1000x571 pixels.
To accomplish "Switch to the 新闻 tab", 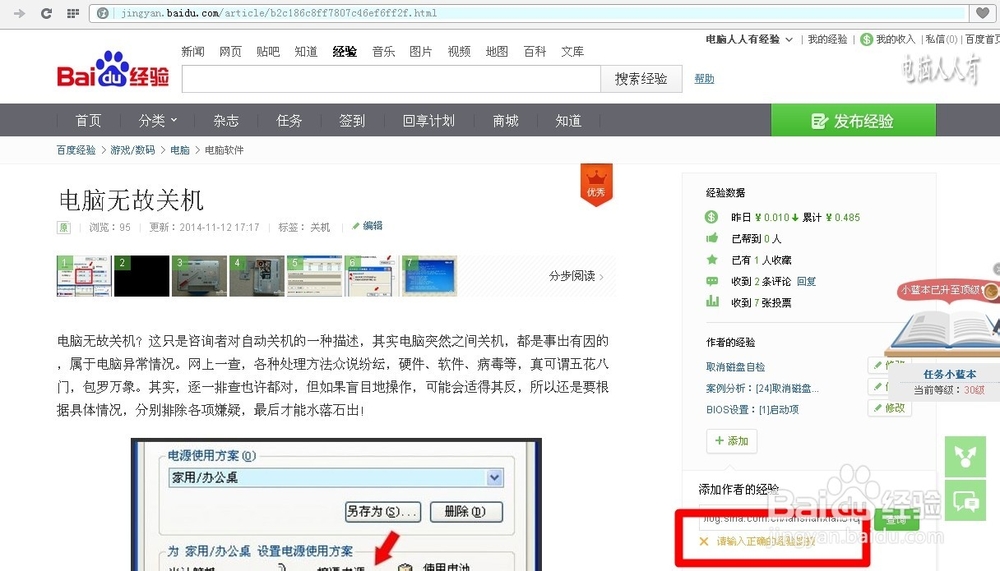I will (x=193, y=52).
